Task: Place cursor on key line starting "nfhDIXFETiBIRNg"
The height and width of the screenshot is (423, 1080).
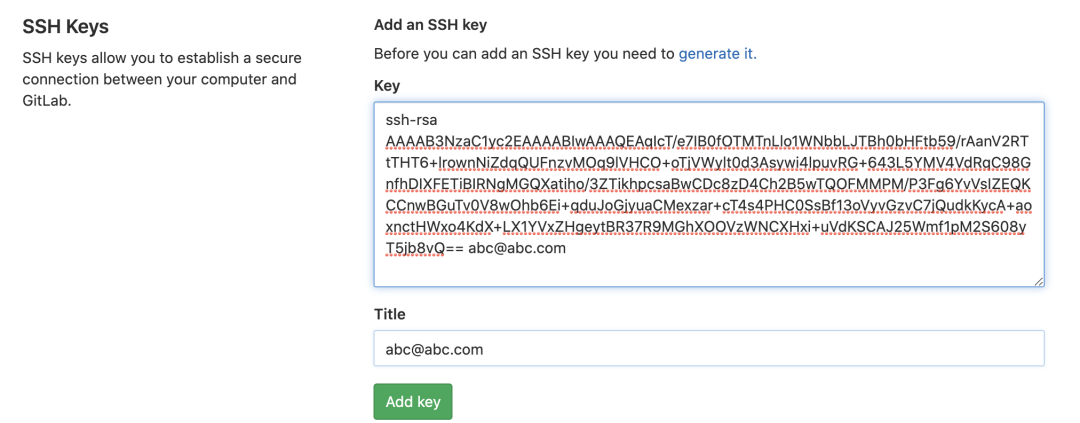Action: tap(700, 184)
